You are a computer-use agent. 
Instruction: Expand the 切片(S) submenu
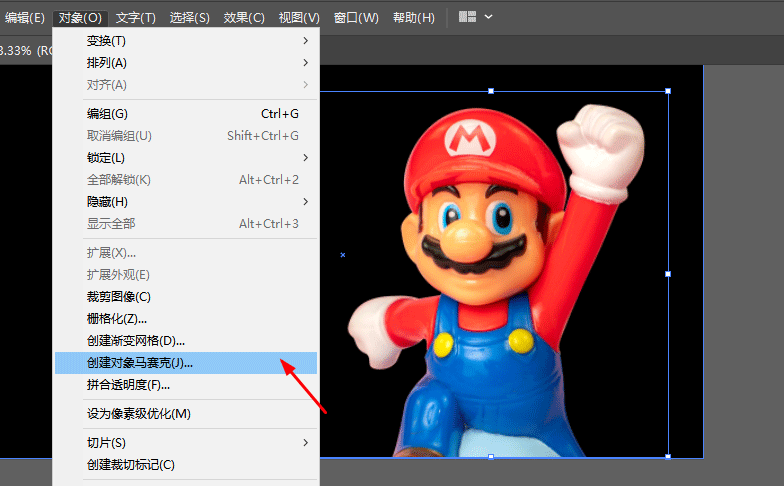coord(186,443)
